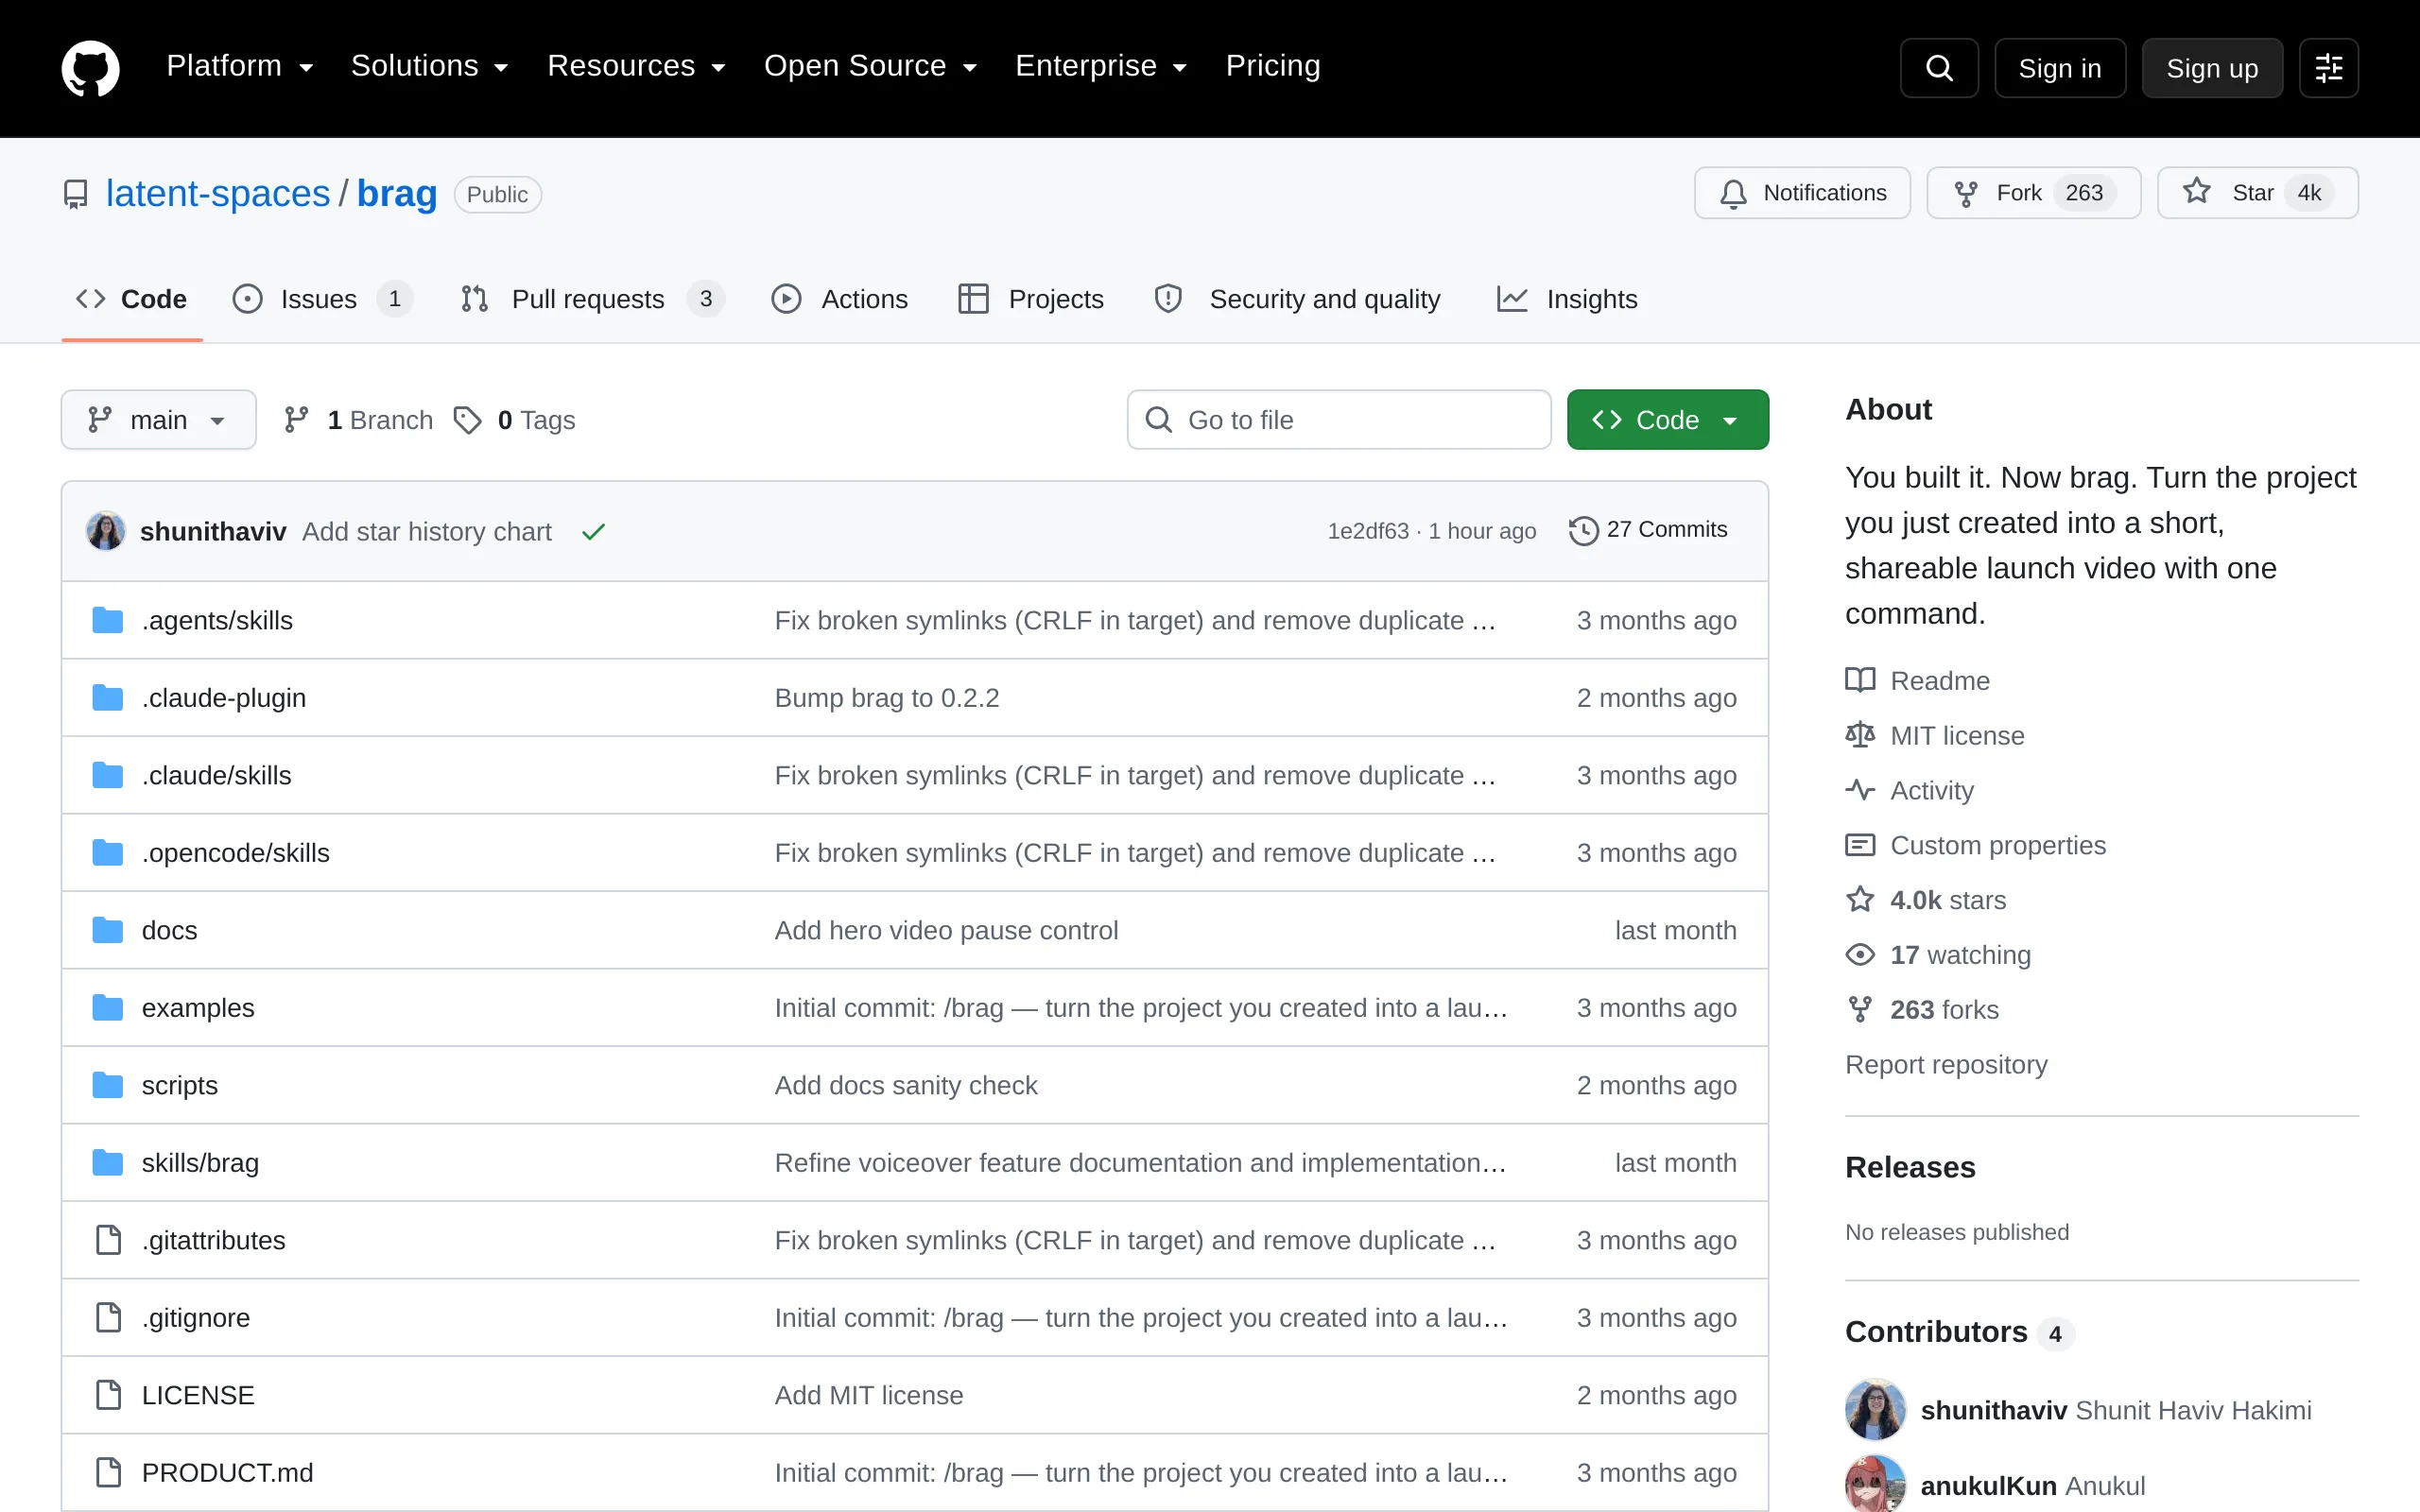Open the Pricing page
Viewport: 2420px width, 1512px height.
coord(1273,66)
